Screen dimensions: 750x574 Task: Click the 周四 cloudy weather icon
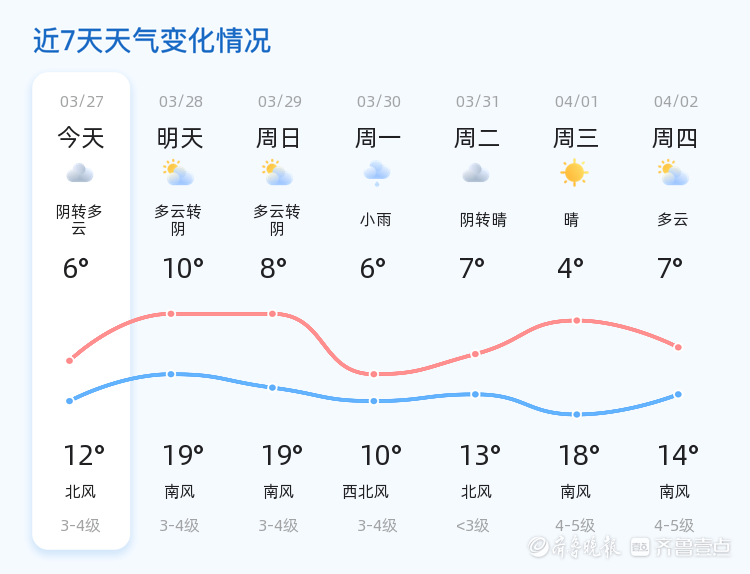point(673,174)
